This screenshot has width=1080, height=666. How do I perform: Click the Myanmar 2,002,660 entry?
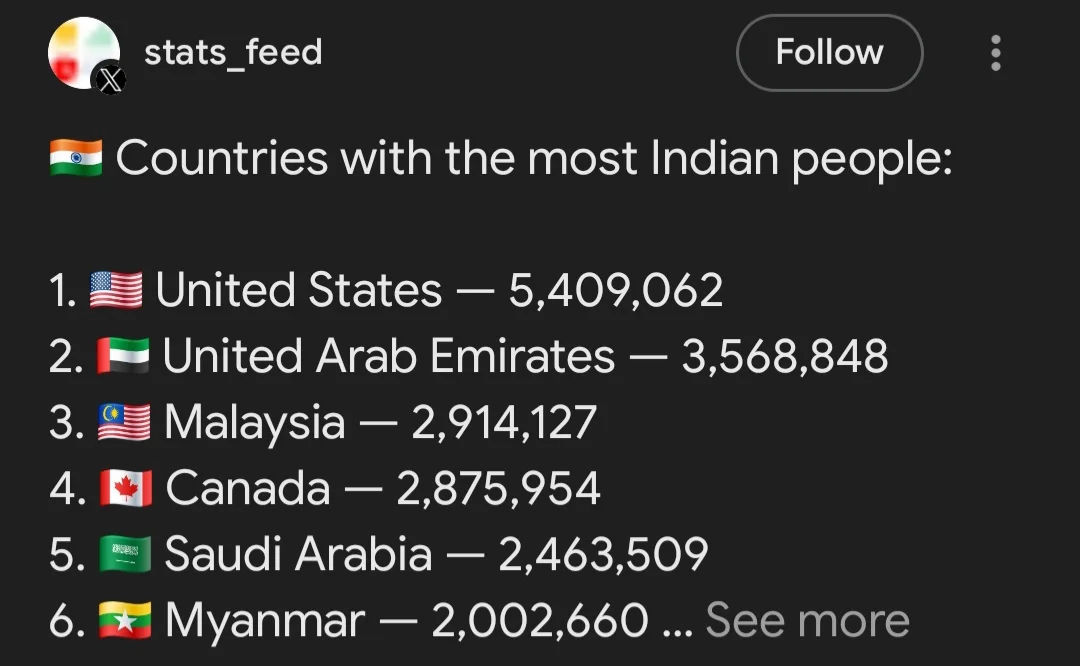click(x=406, y=621)
